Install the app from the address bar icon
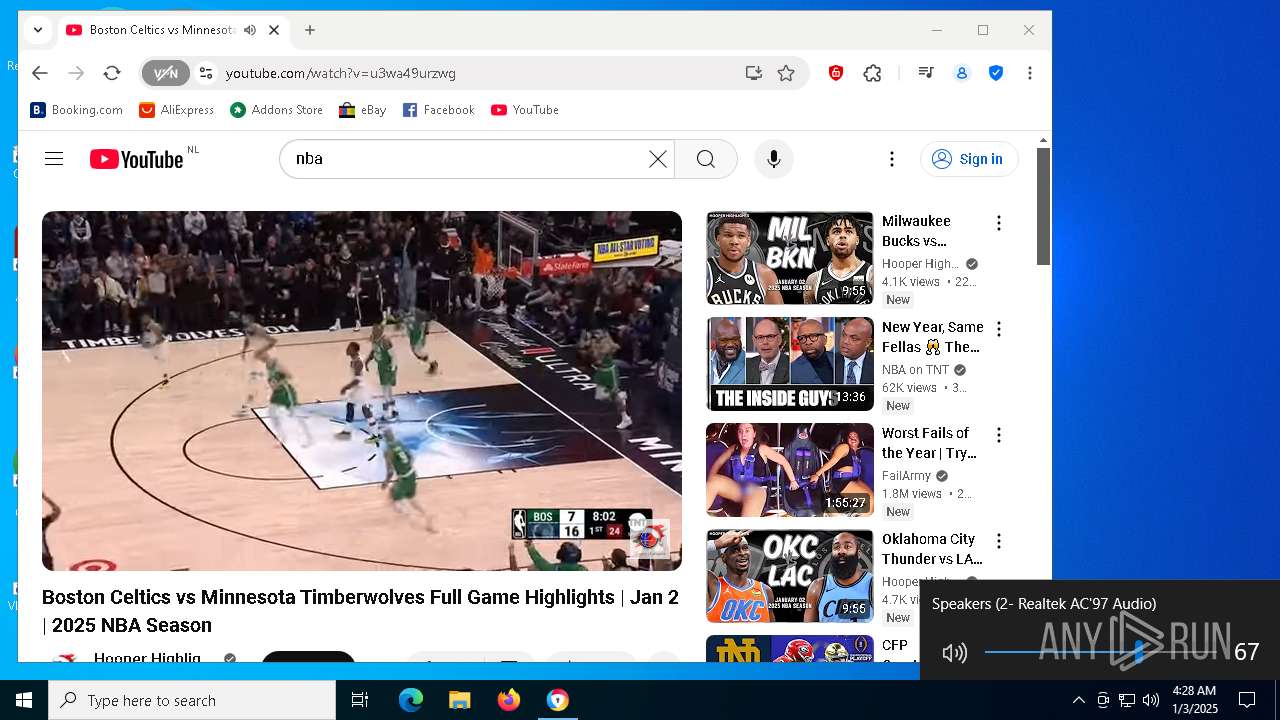Screen dimensions: 1280x720 [753, 73]
